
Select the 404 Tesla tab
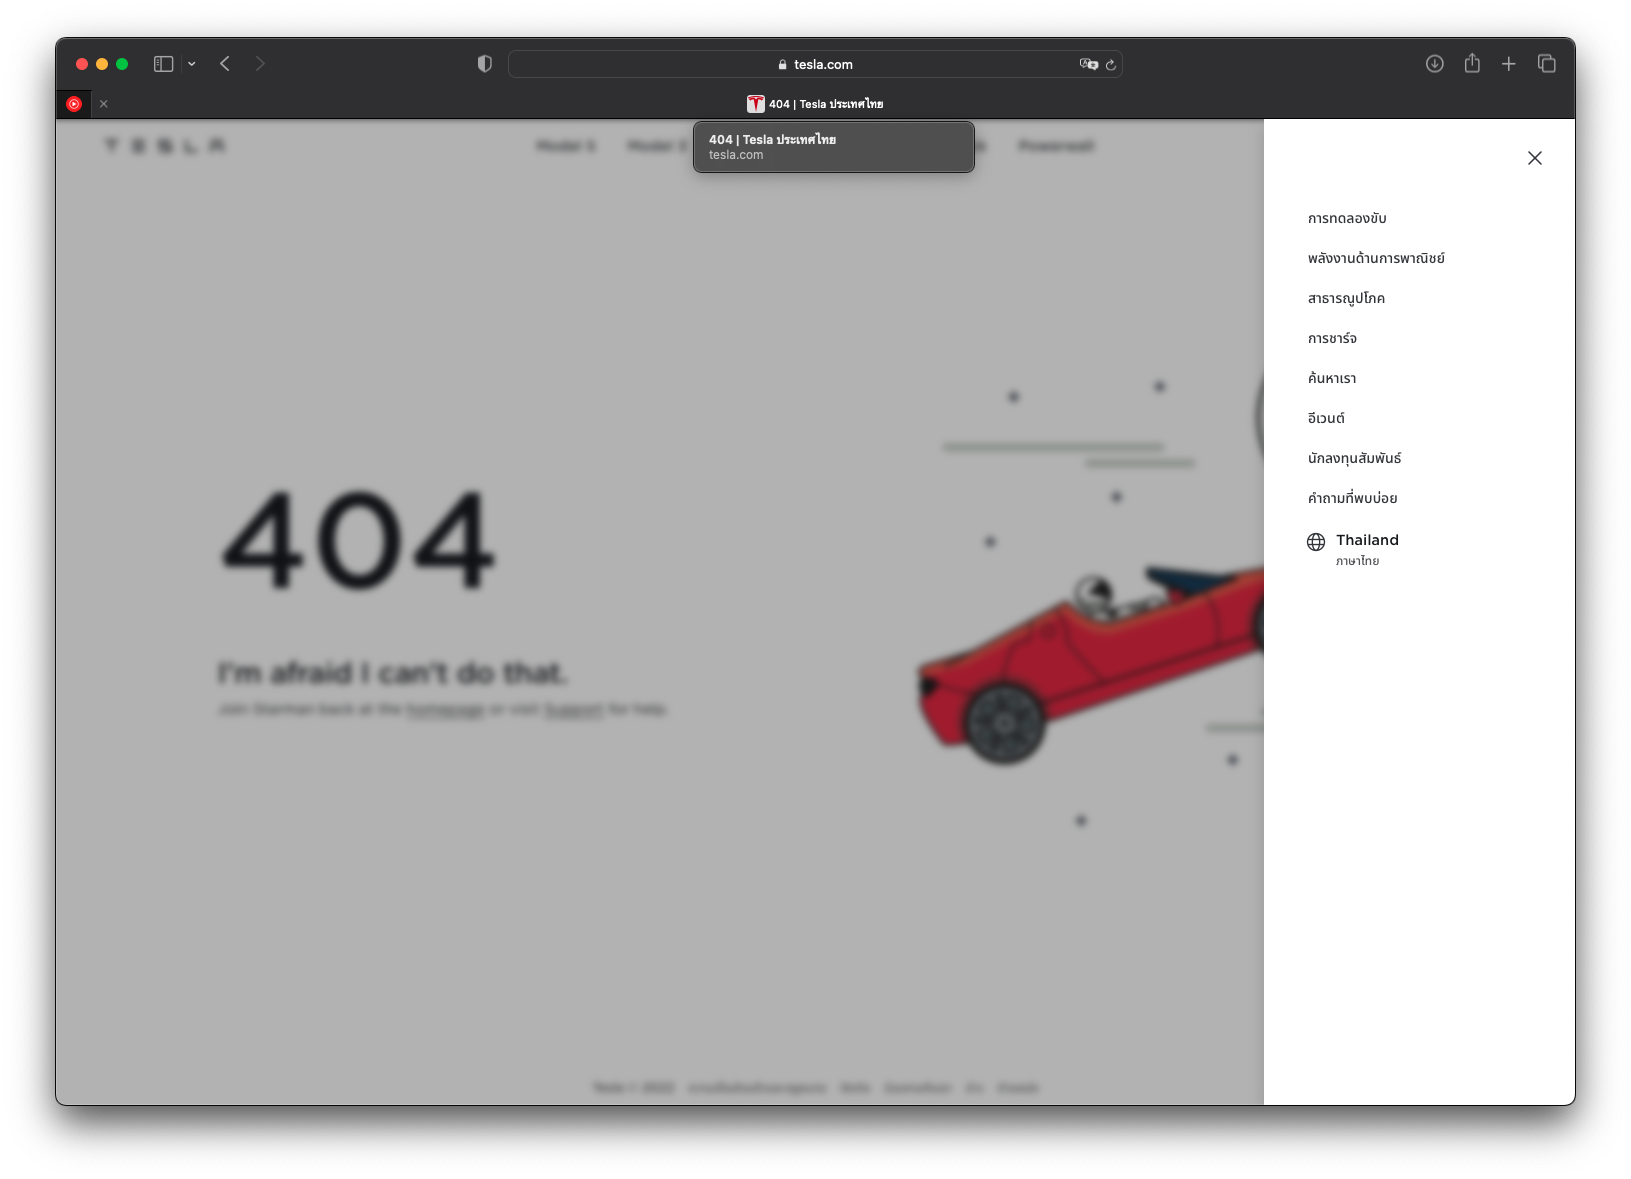pyautogui.click(x=815, y=104)
